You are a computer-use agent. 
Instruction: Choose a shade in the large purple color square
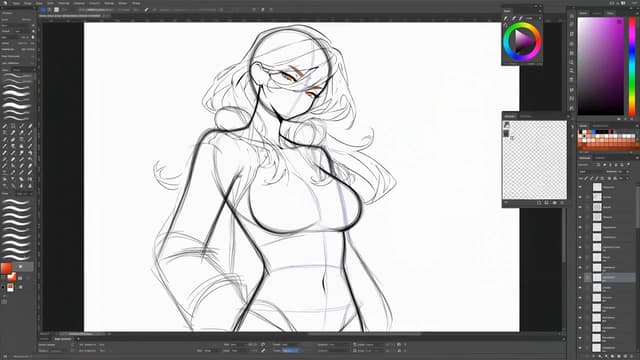(x=600, y=67)
